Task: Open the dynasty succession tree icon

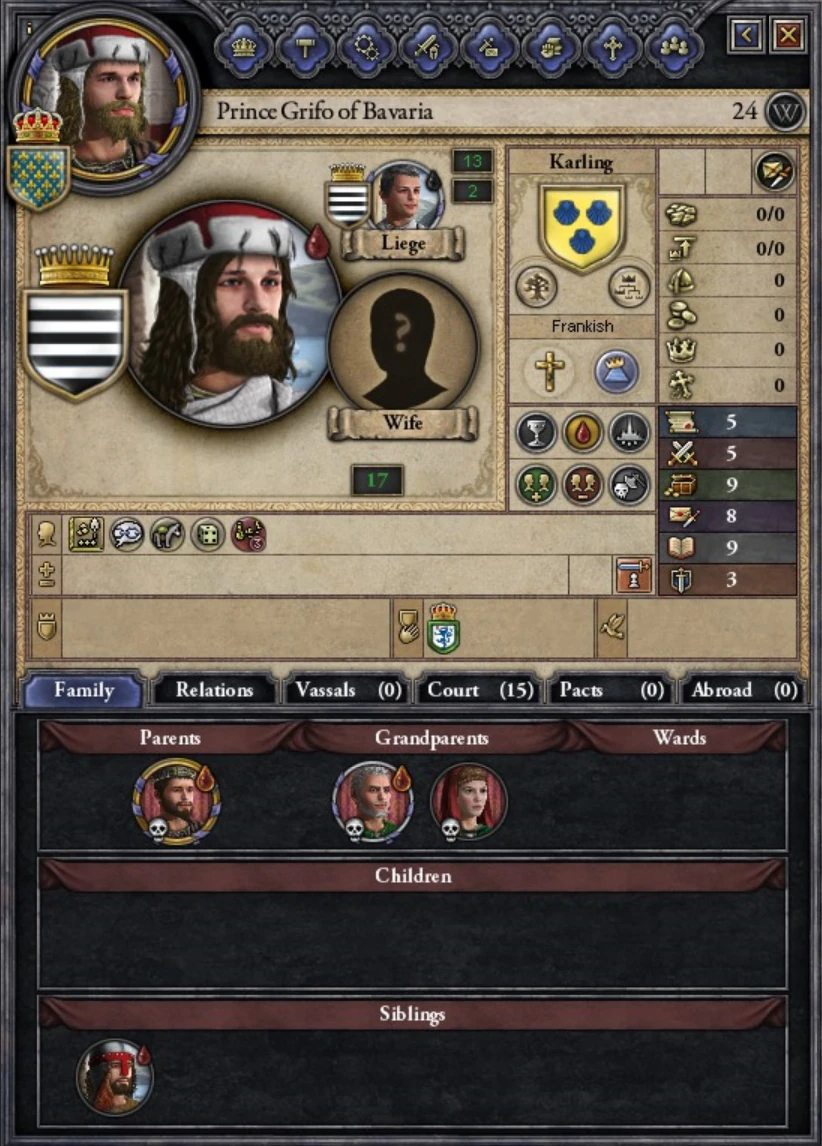Action: tap(629, 286)
